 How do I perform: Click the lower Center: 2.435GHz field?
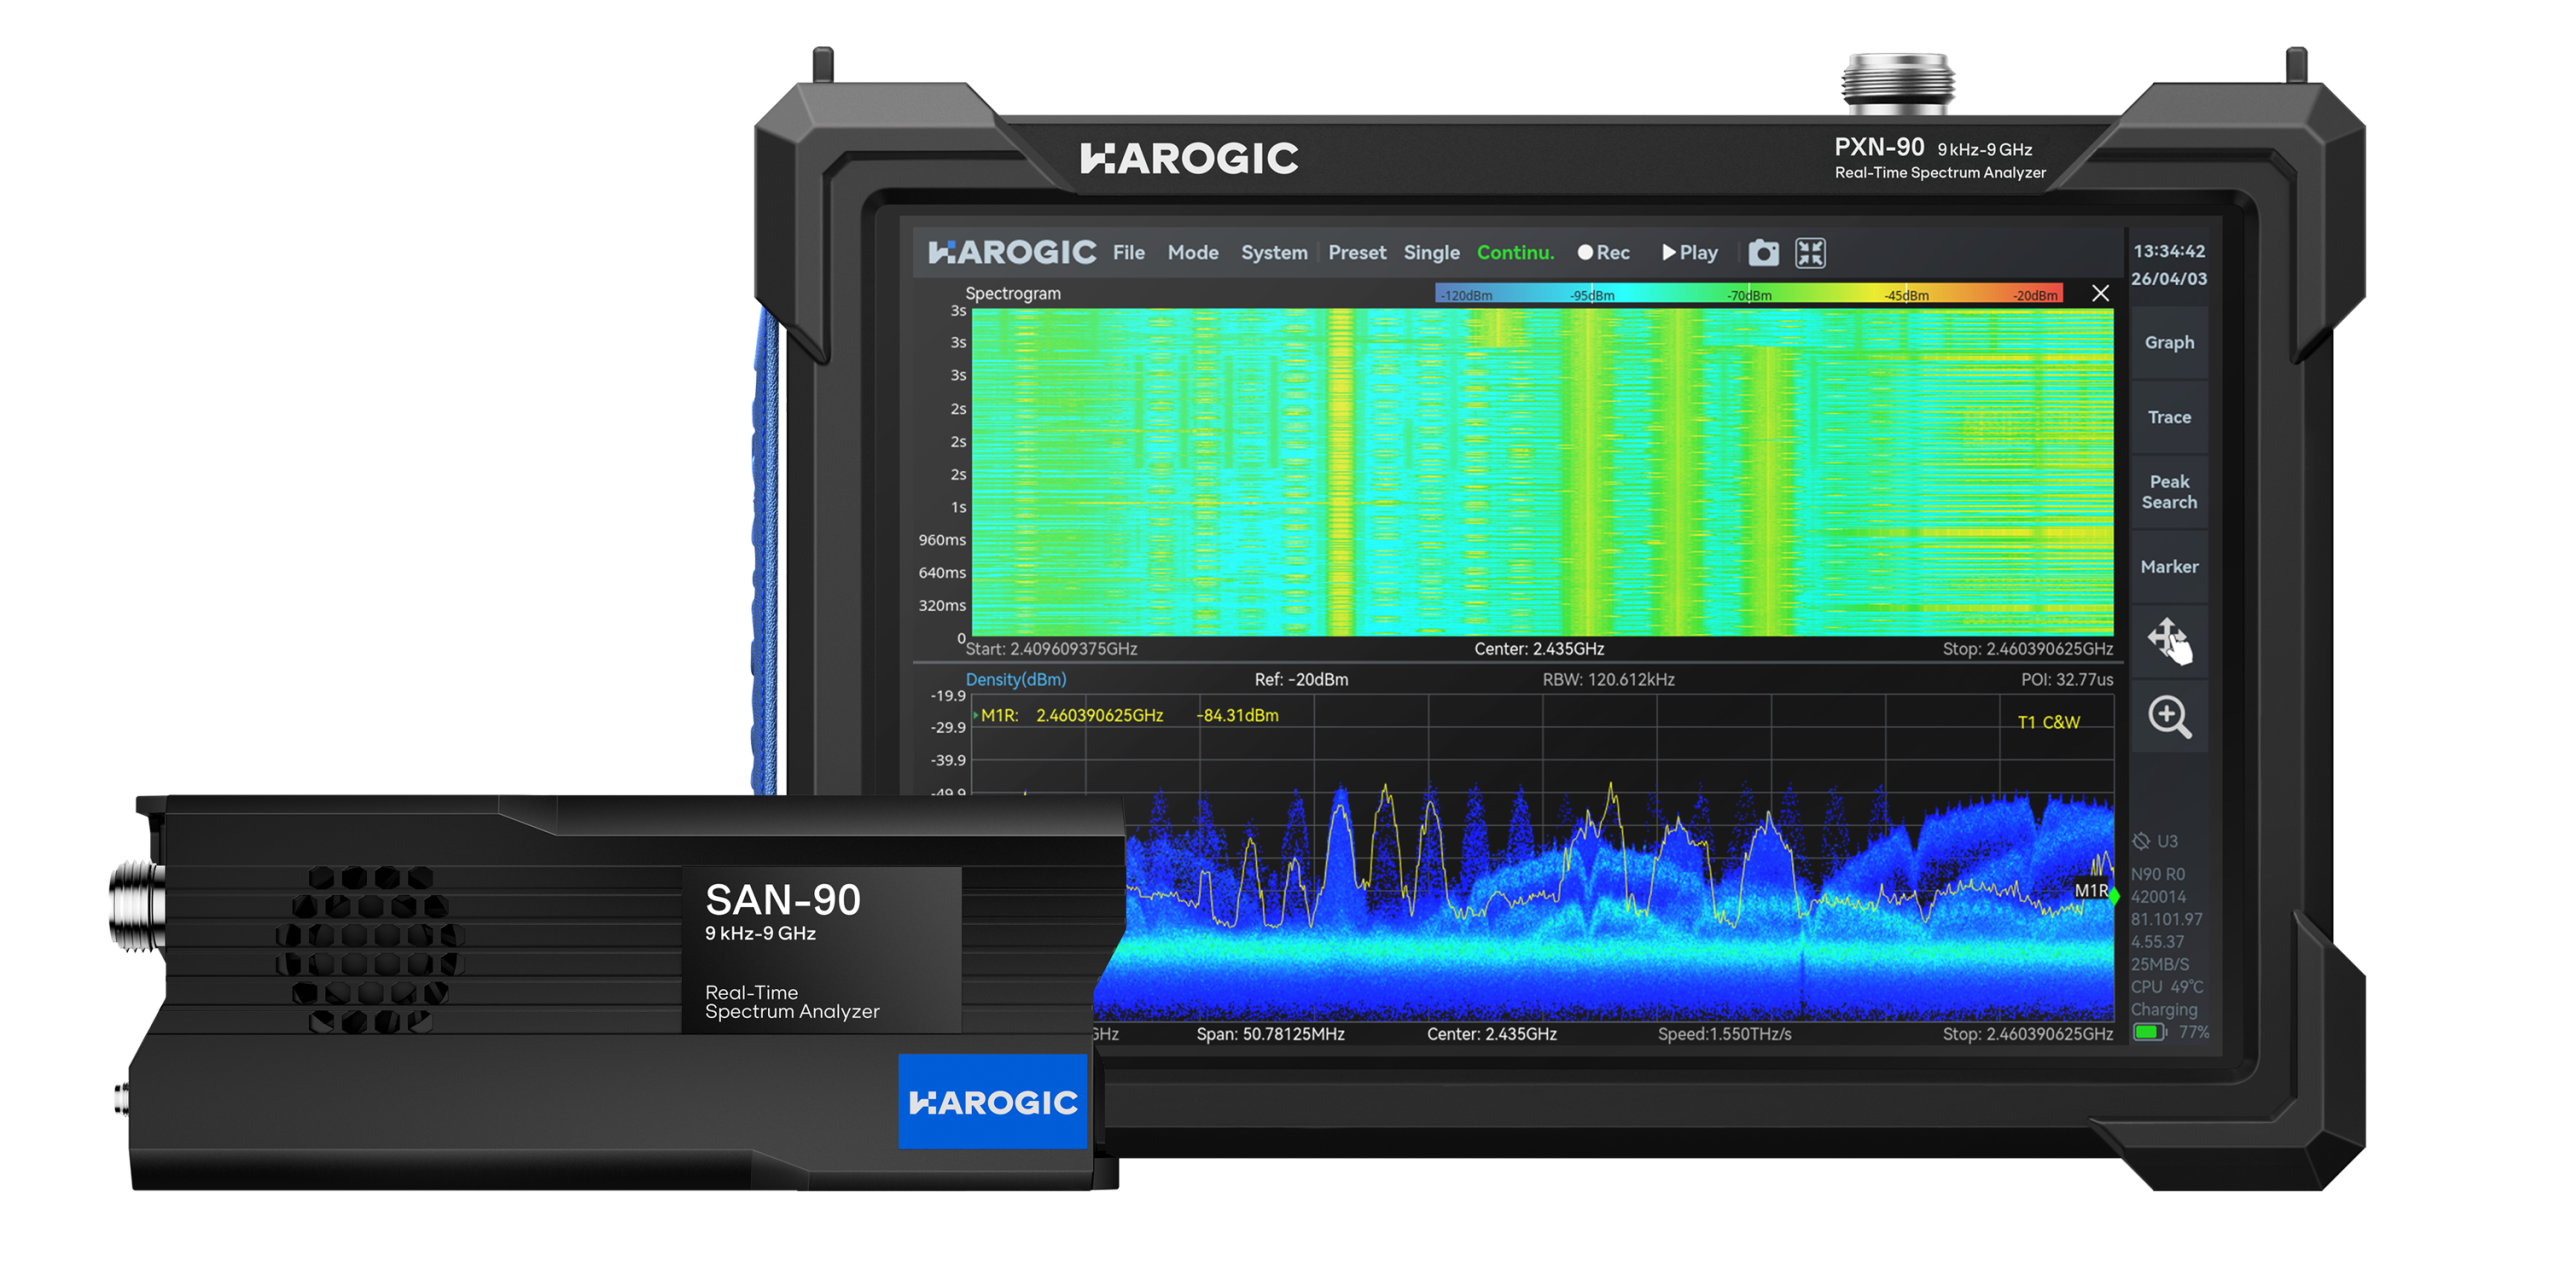[x=1490, y=1033]
